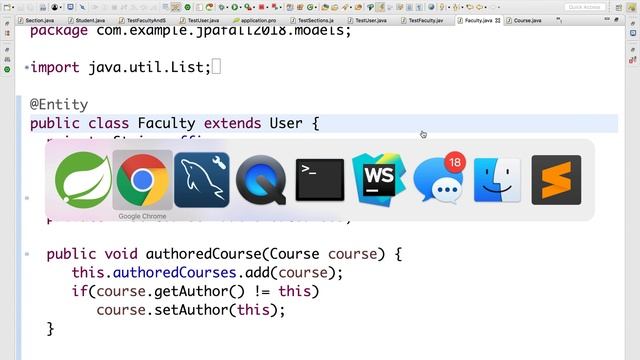The height and width of the screenshot is (360, 640).
Task: Switch to TestSections.ja editor tab
Action: click(313, 20)
